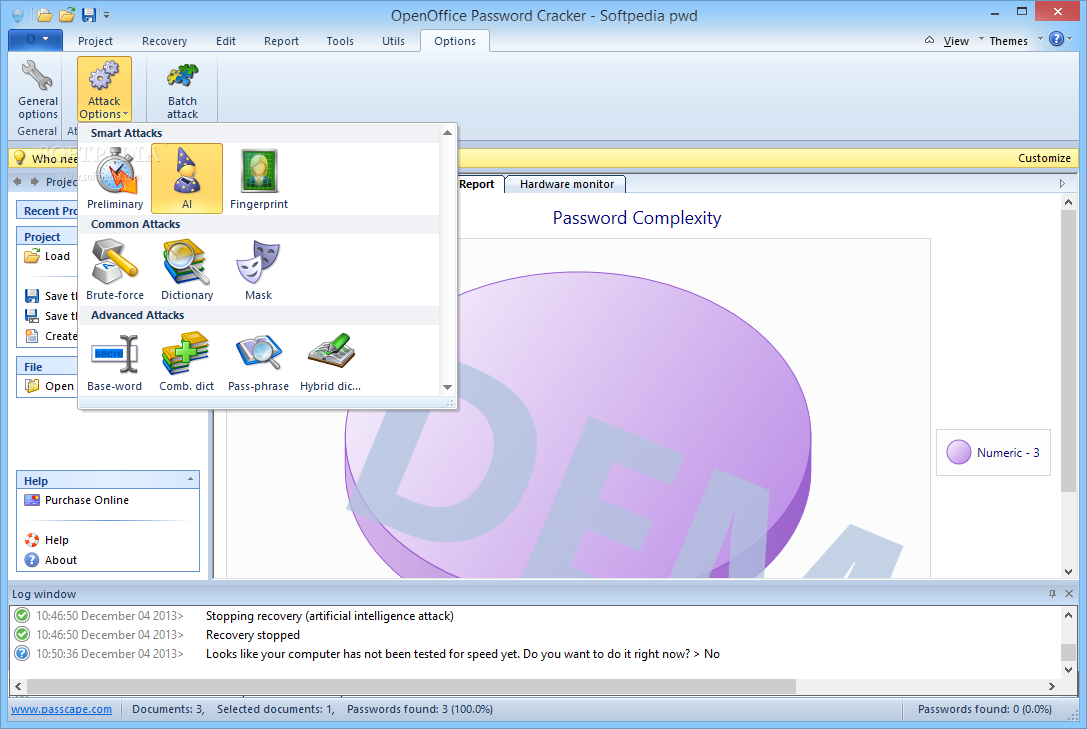Viewport: 1087px width, 729px height.
Task: Click the Advanced Attacks group header
Action: [137, 315]
